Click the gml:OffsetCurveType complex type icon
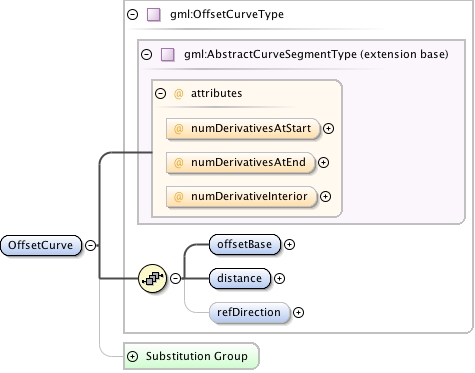The image size is (475, 373). [x=154, y=15]
